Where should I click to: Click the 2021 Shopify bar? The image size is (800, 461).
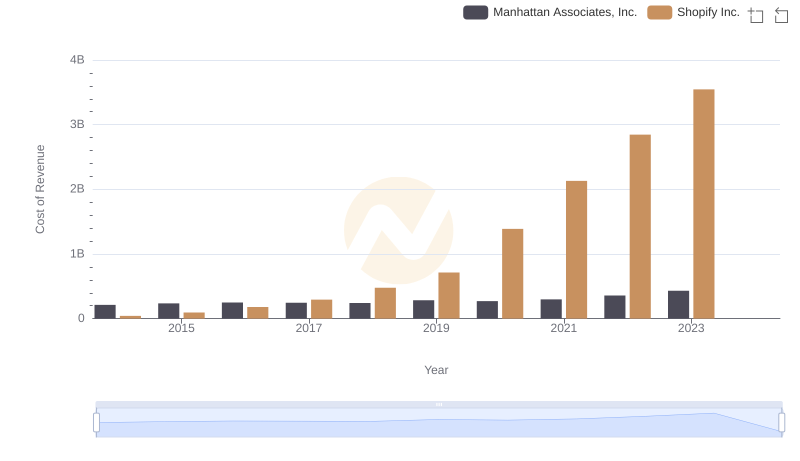576,250
